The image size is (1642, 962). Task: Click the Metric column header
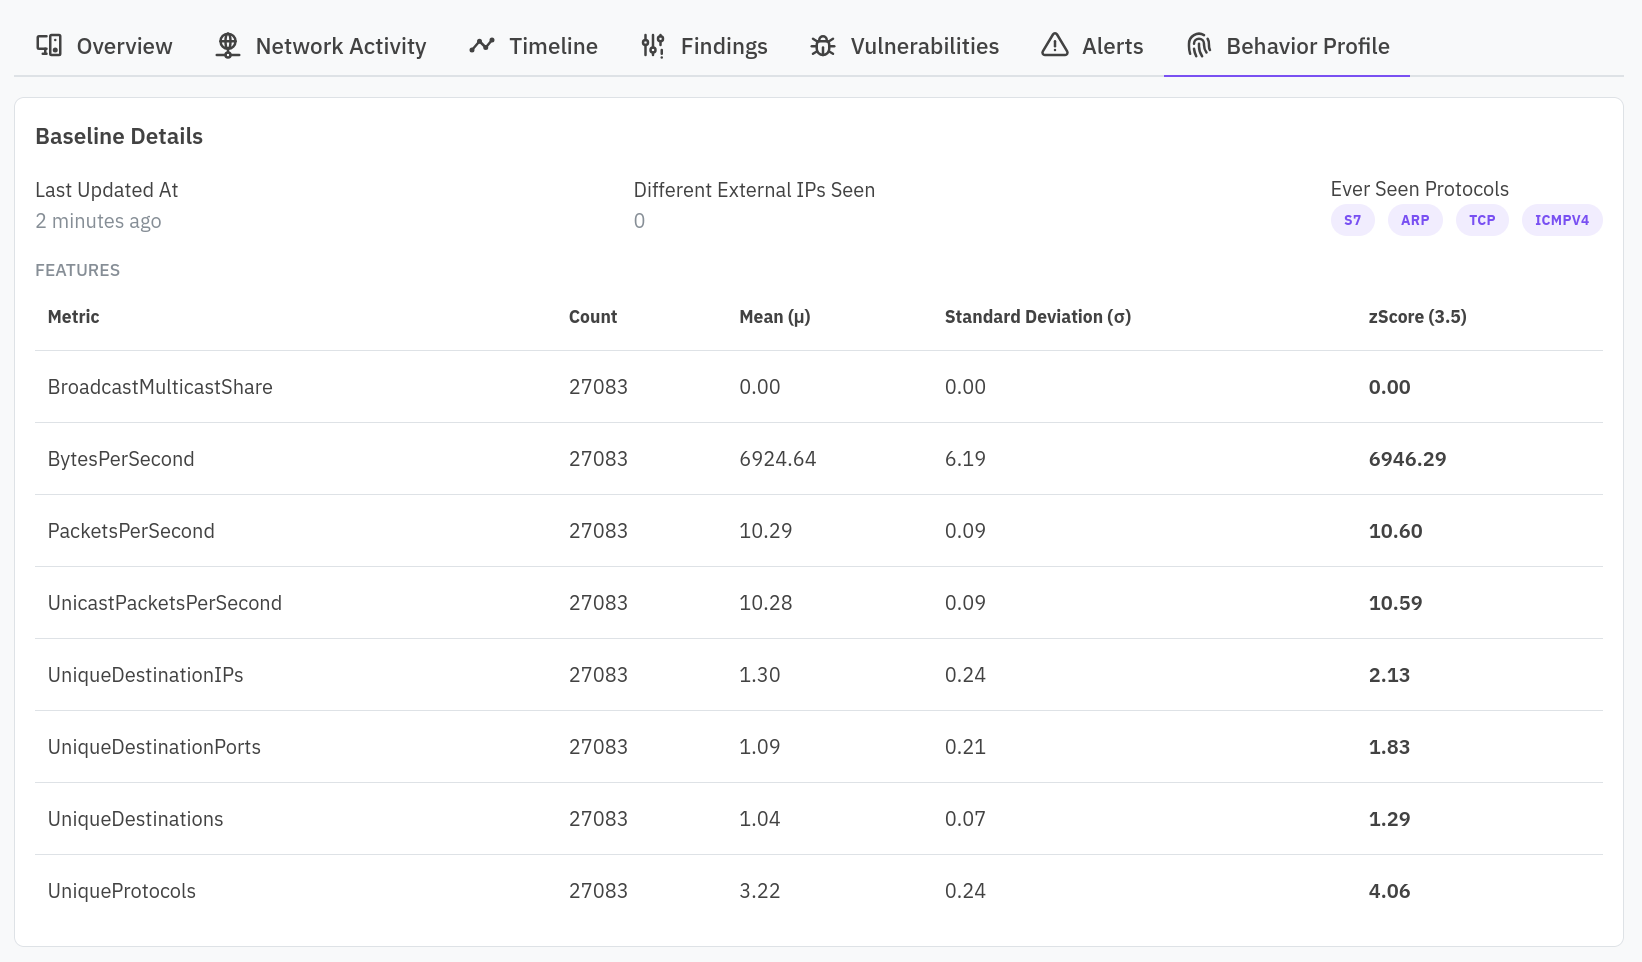74,317
